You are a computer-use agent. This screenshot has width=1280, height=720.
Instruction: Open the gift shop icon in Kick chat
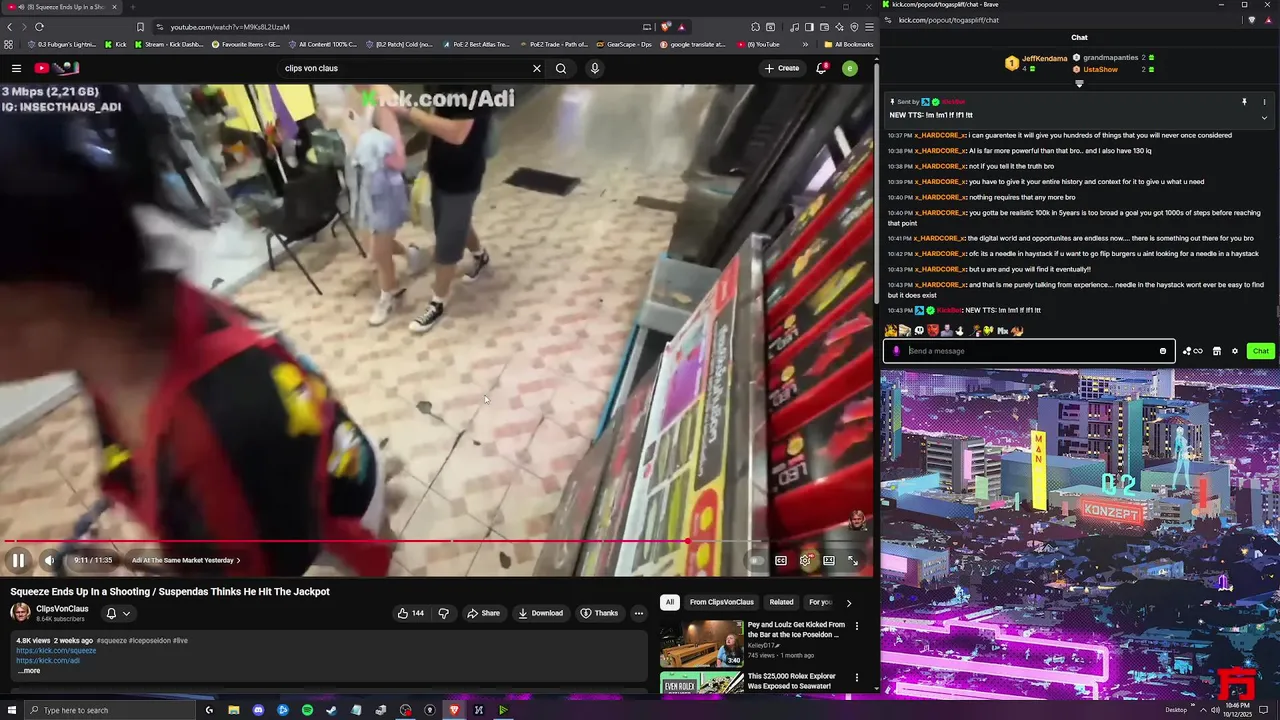(x=1216, y=351)
